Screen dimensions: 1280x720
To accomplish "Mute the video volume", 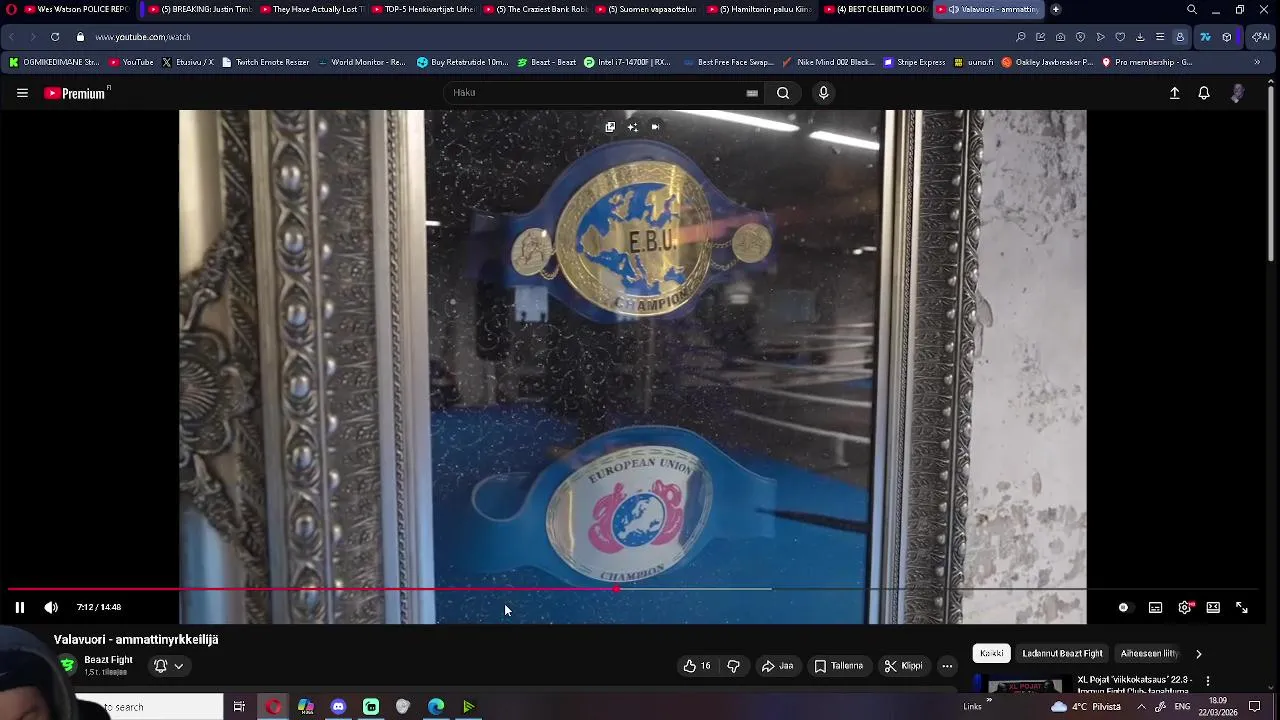I will pyautogui.click(x=51, y=607).
